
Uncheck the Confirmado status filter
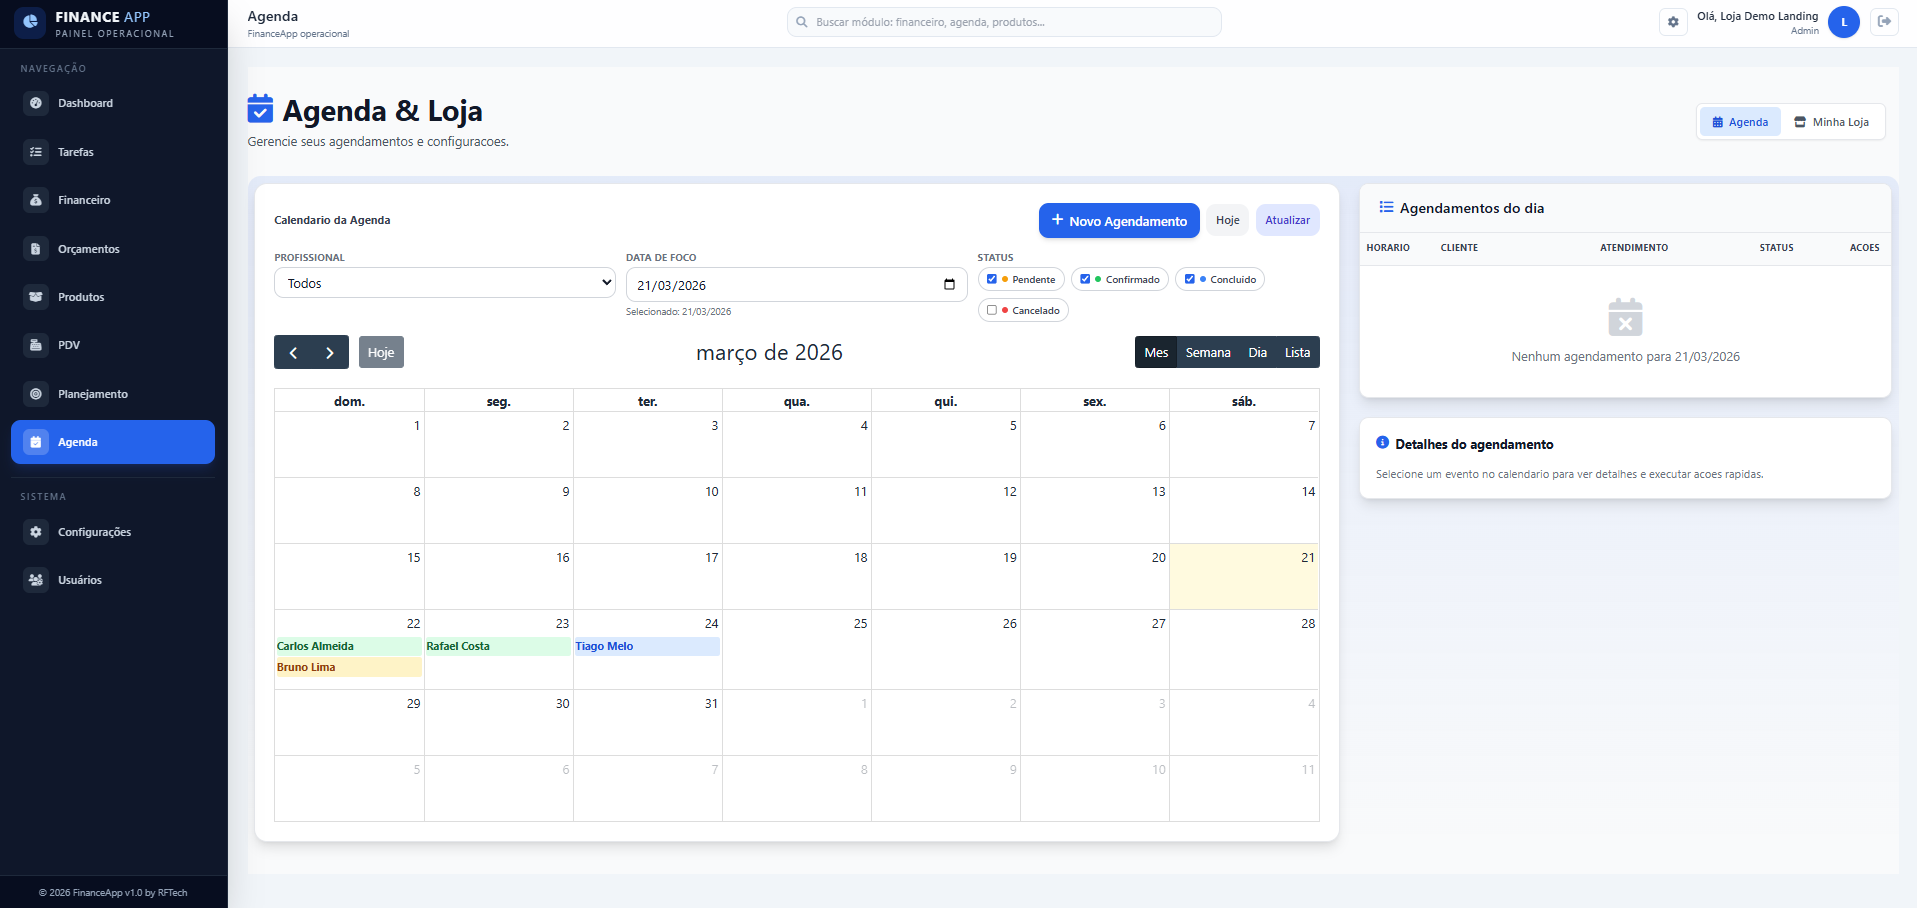1085,280
